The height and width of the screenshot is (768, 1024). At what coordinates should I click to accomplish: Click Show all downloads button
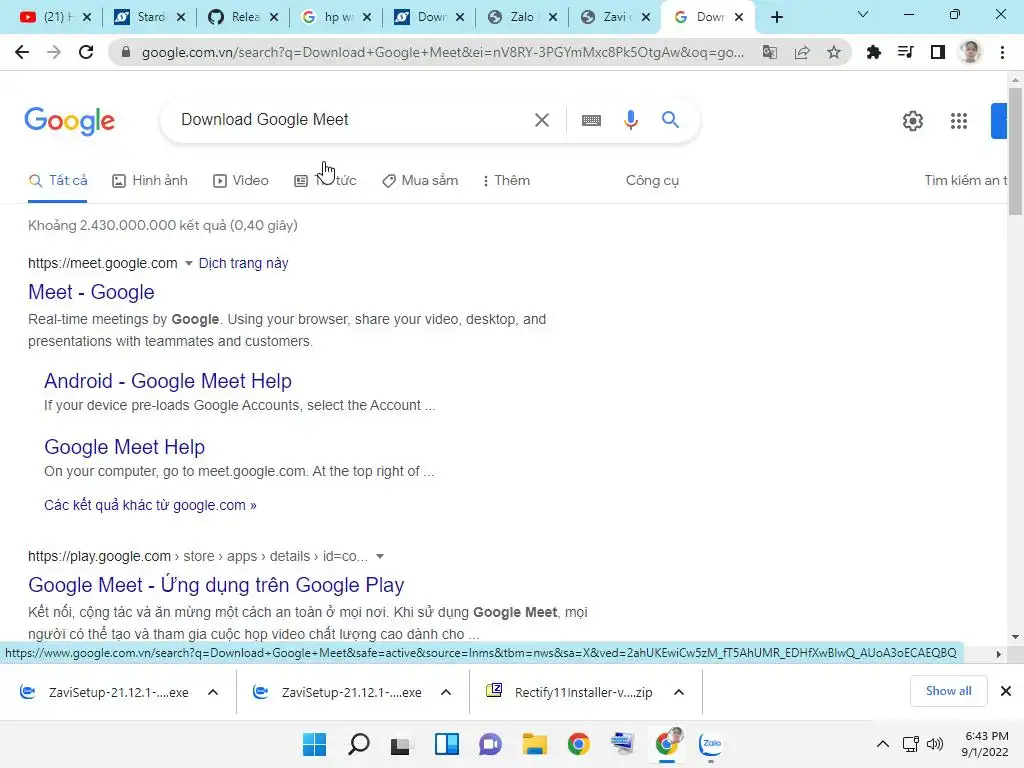tap(948, 691)
